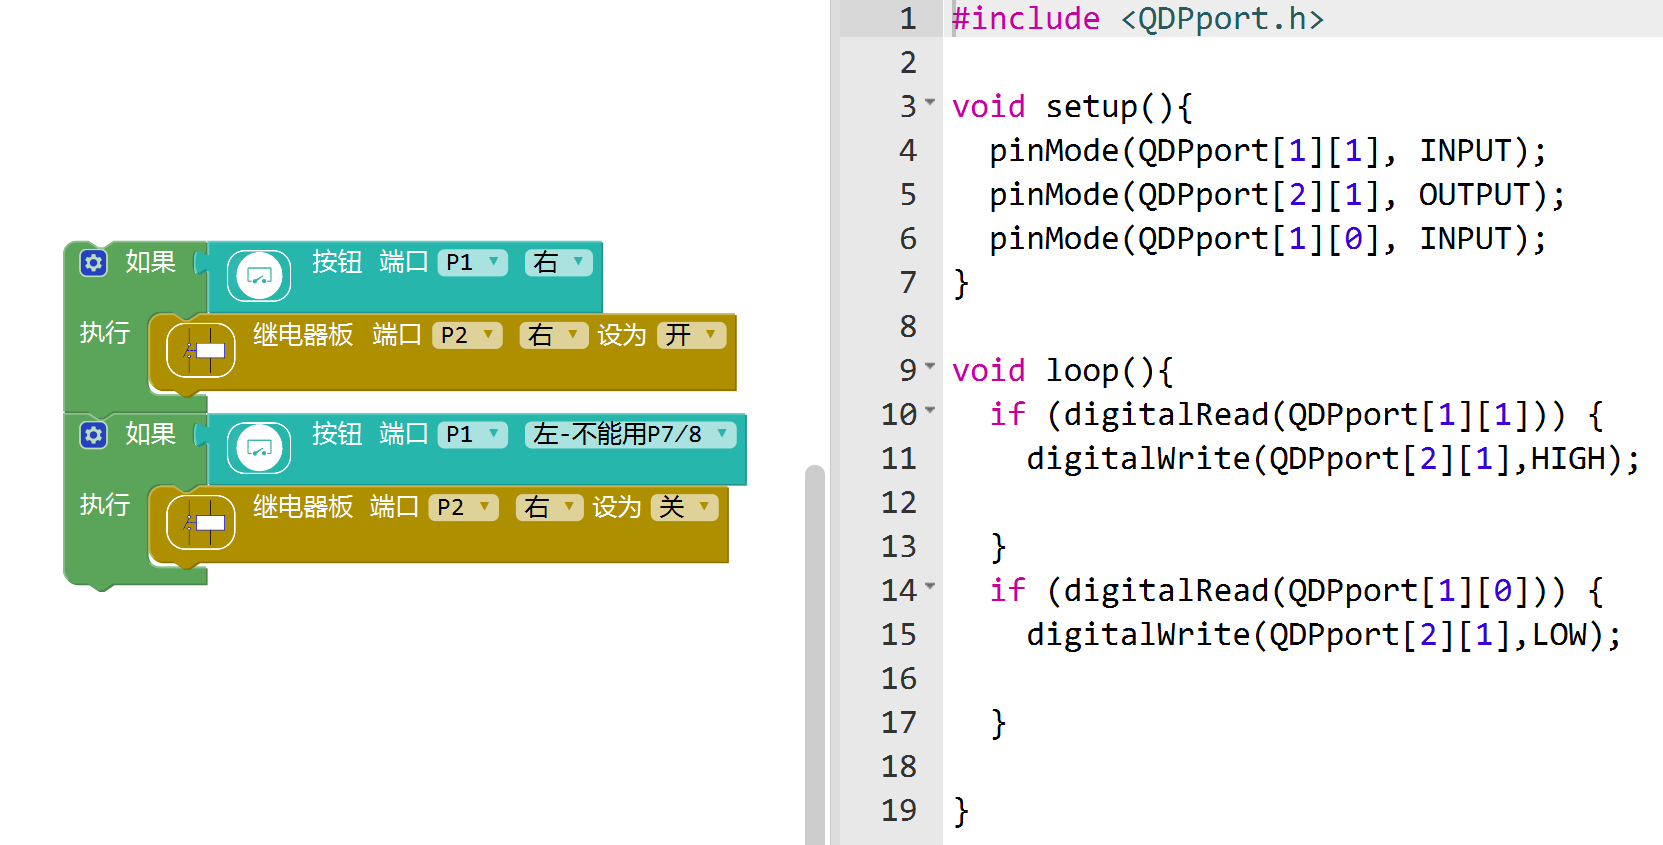Open 右 side dropdown in first 按钮 block
This screenshot has width=1663, height=845.
[x=558, y=263]
